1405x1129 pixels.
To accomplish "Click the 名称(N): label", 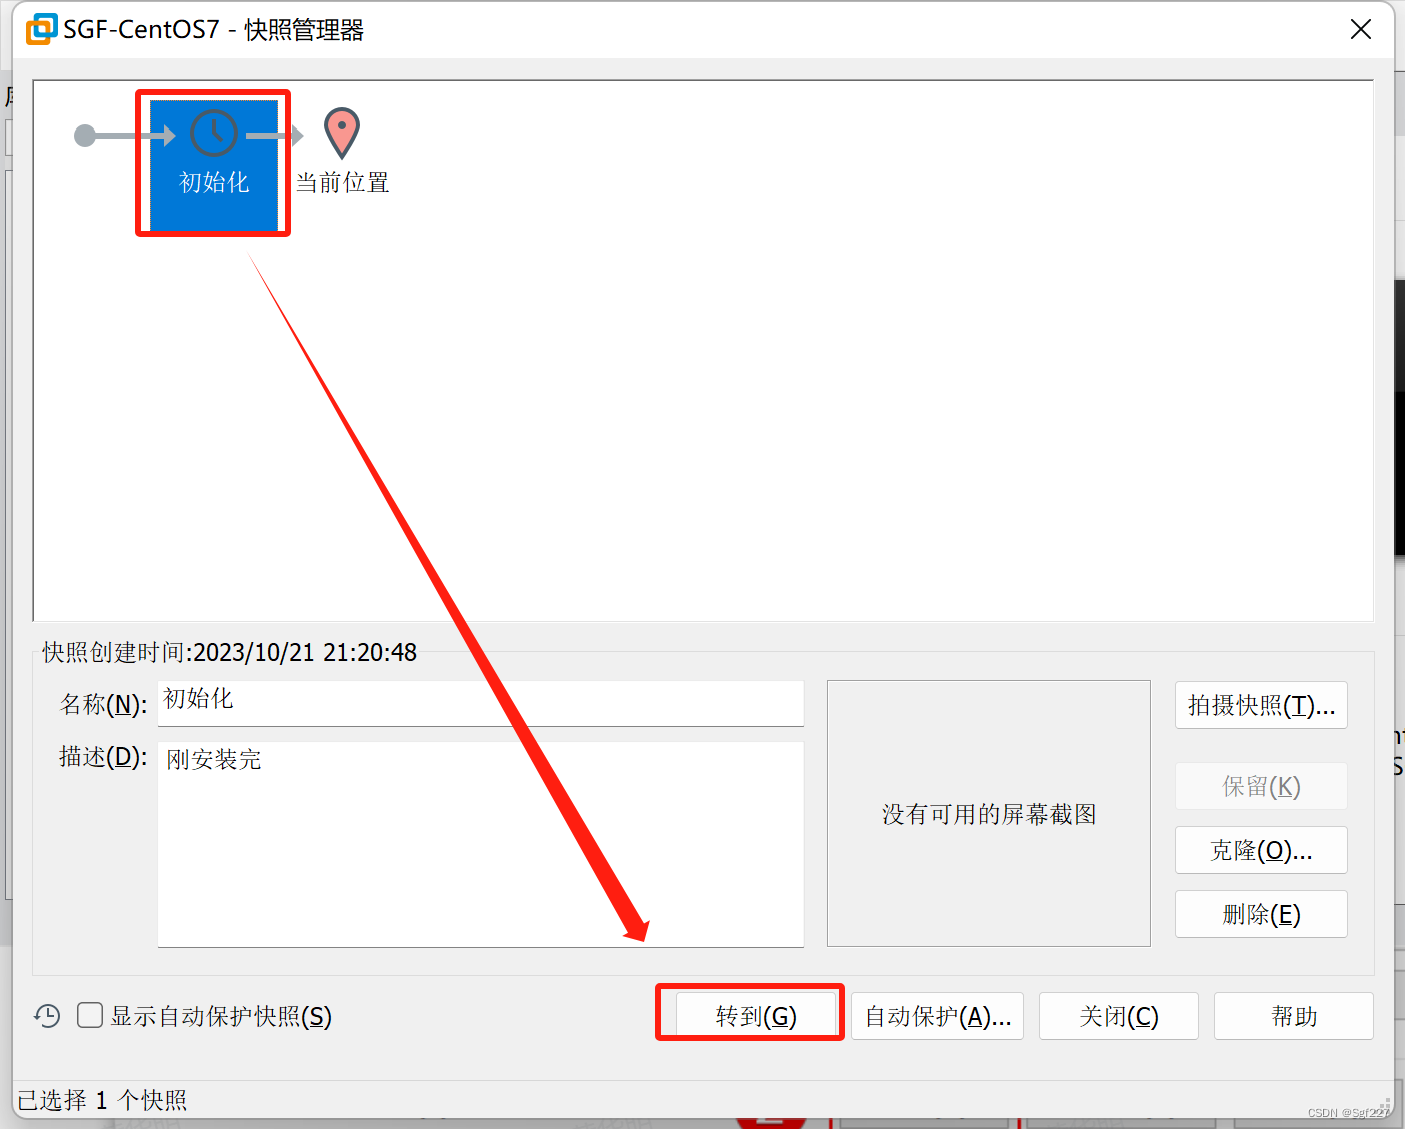I will click(x=103, y=704).
